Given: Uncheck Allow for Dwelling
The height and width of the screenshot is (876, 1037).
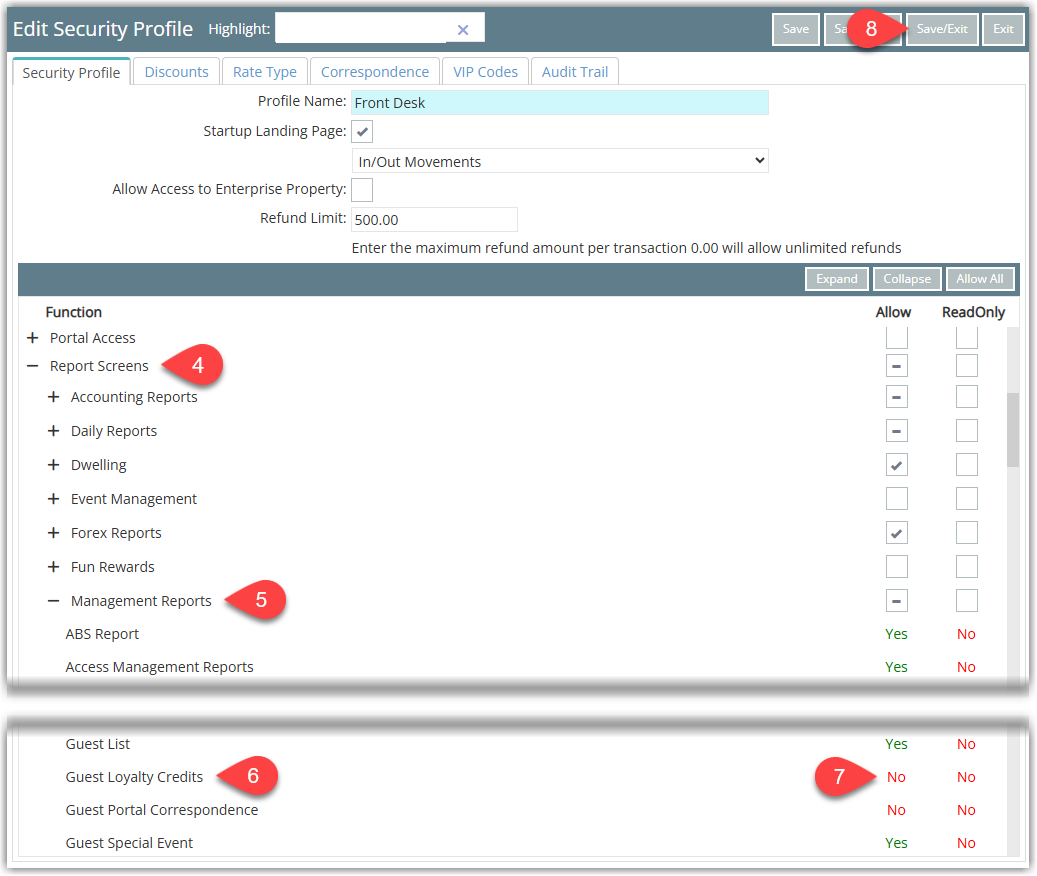Looking at the screenshot, I should (897, 465).
